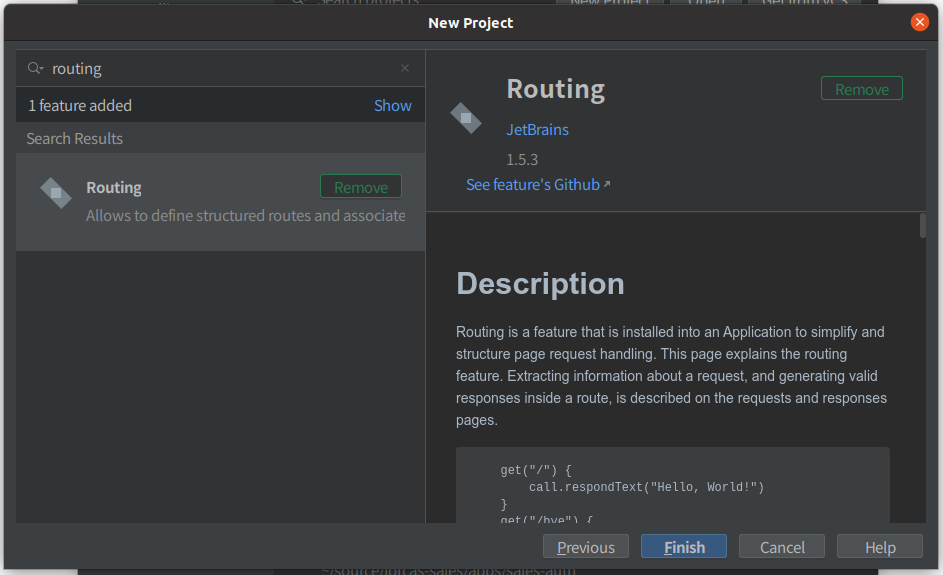Screen dimensions: 943x575
Task: Click the Routing title in details panel
Action: coord(556,89)
